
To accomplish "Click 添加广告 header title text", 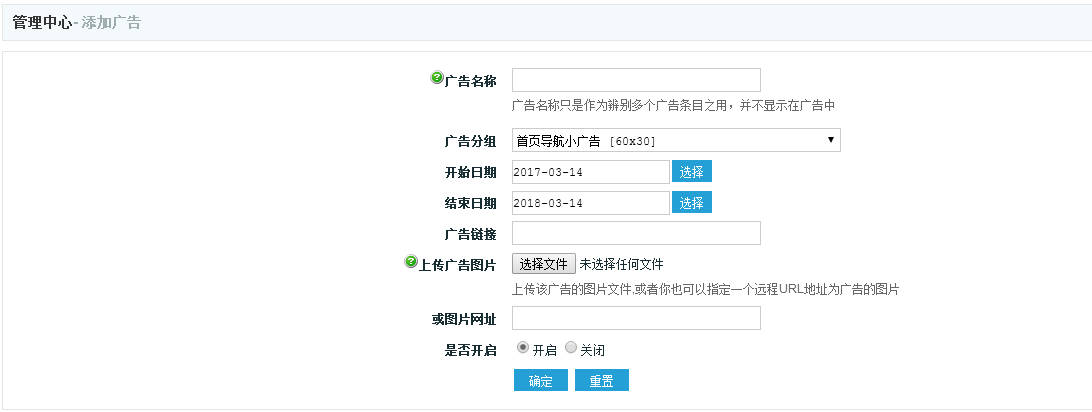I will coord(111,22).
